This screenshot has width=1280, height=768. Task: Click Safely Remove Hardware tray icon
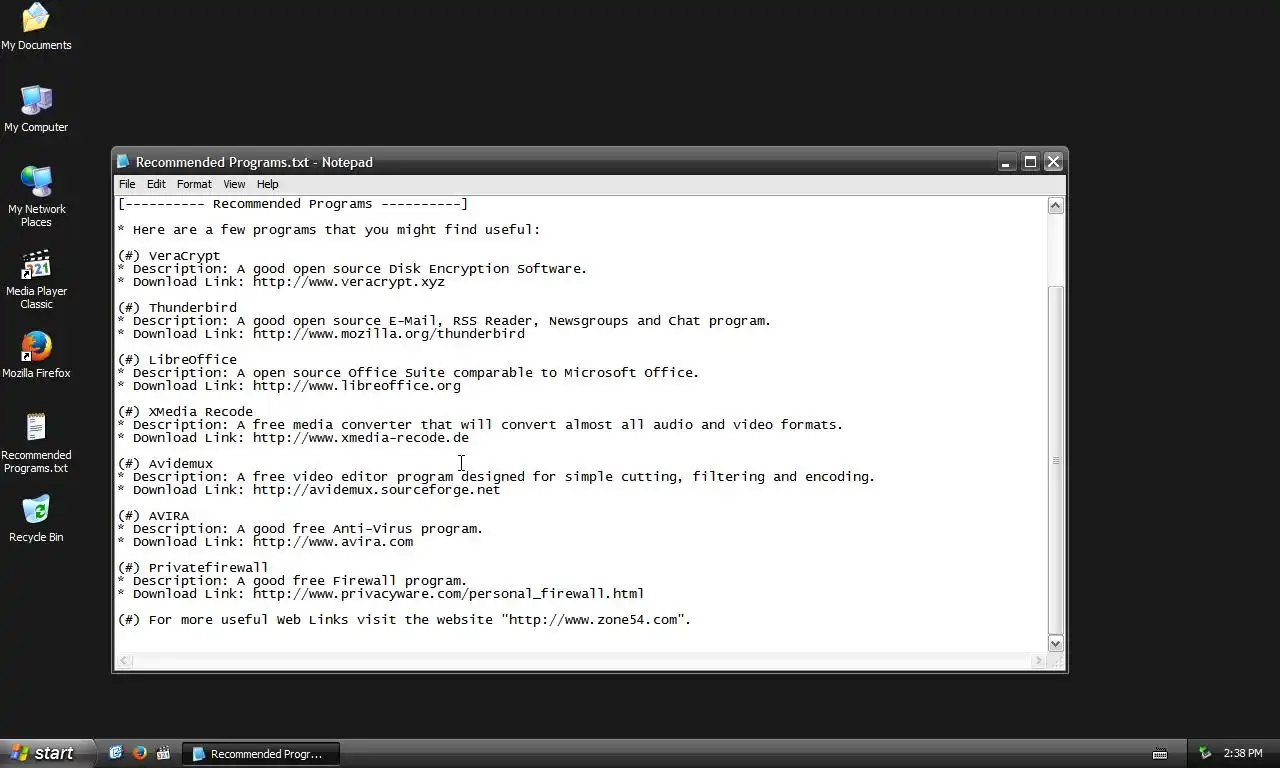[x=1205, y=753]
